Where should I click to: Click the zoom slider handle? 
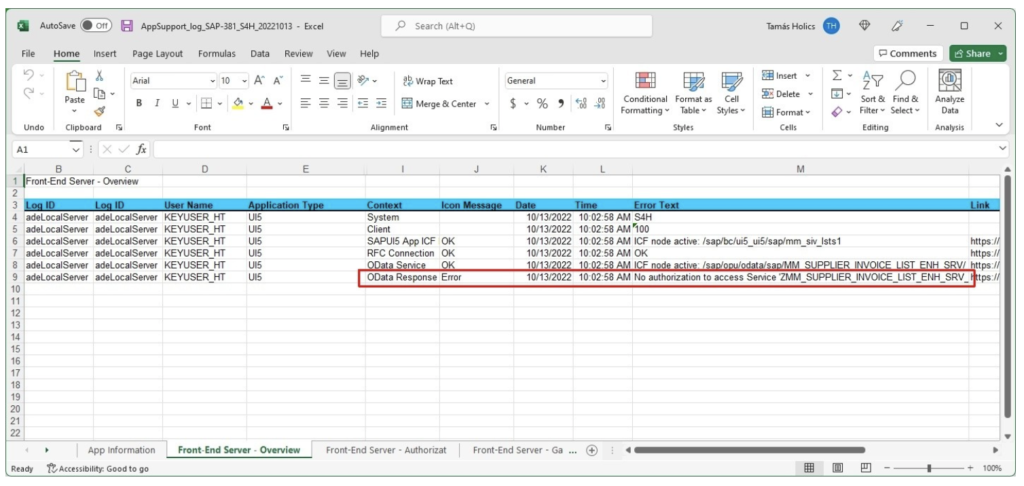coord(929,468)
